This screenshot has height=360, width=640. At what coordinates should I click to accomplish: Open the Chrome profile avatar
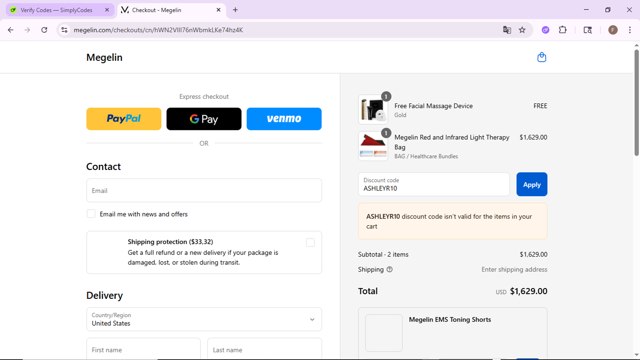click(x=613, y=30)
